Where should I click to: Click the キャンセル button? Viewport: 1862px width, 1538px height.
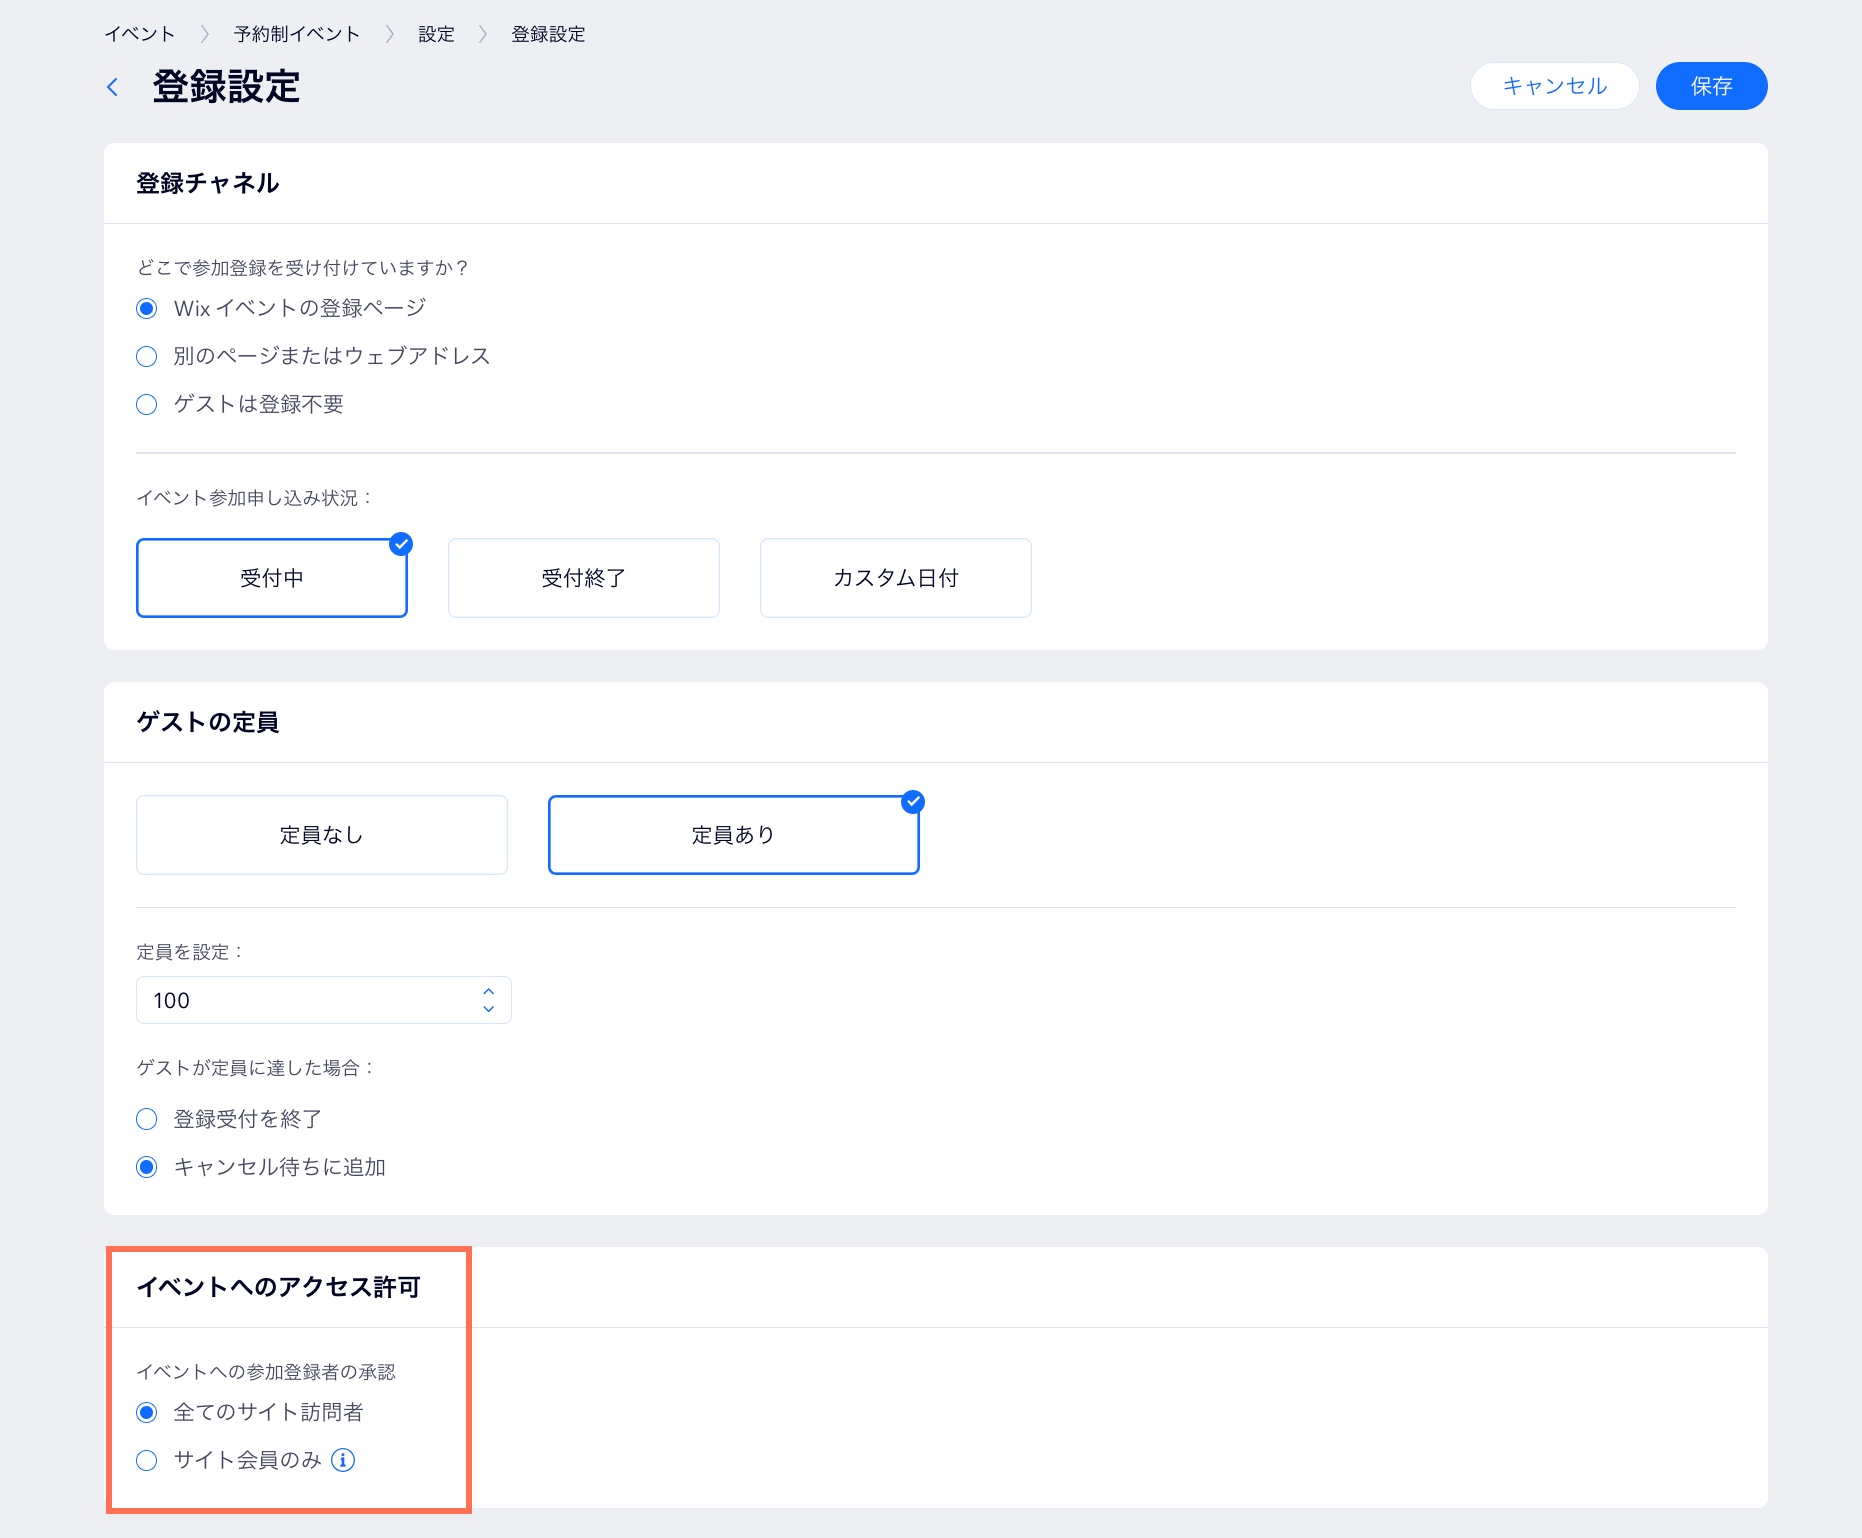pyautogui.click(x=1554, y=86)
